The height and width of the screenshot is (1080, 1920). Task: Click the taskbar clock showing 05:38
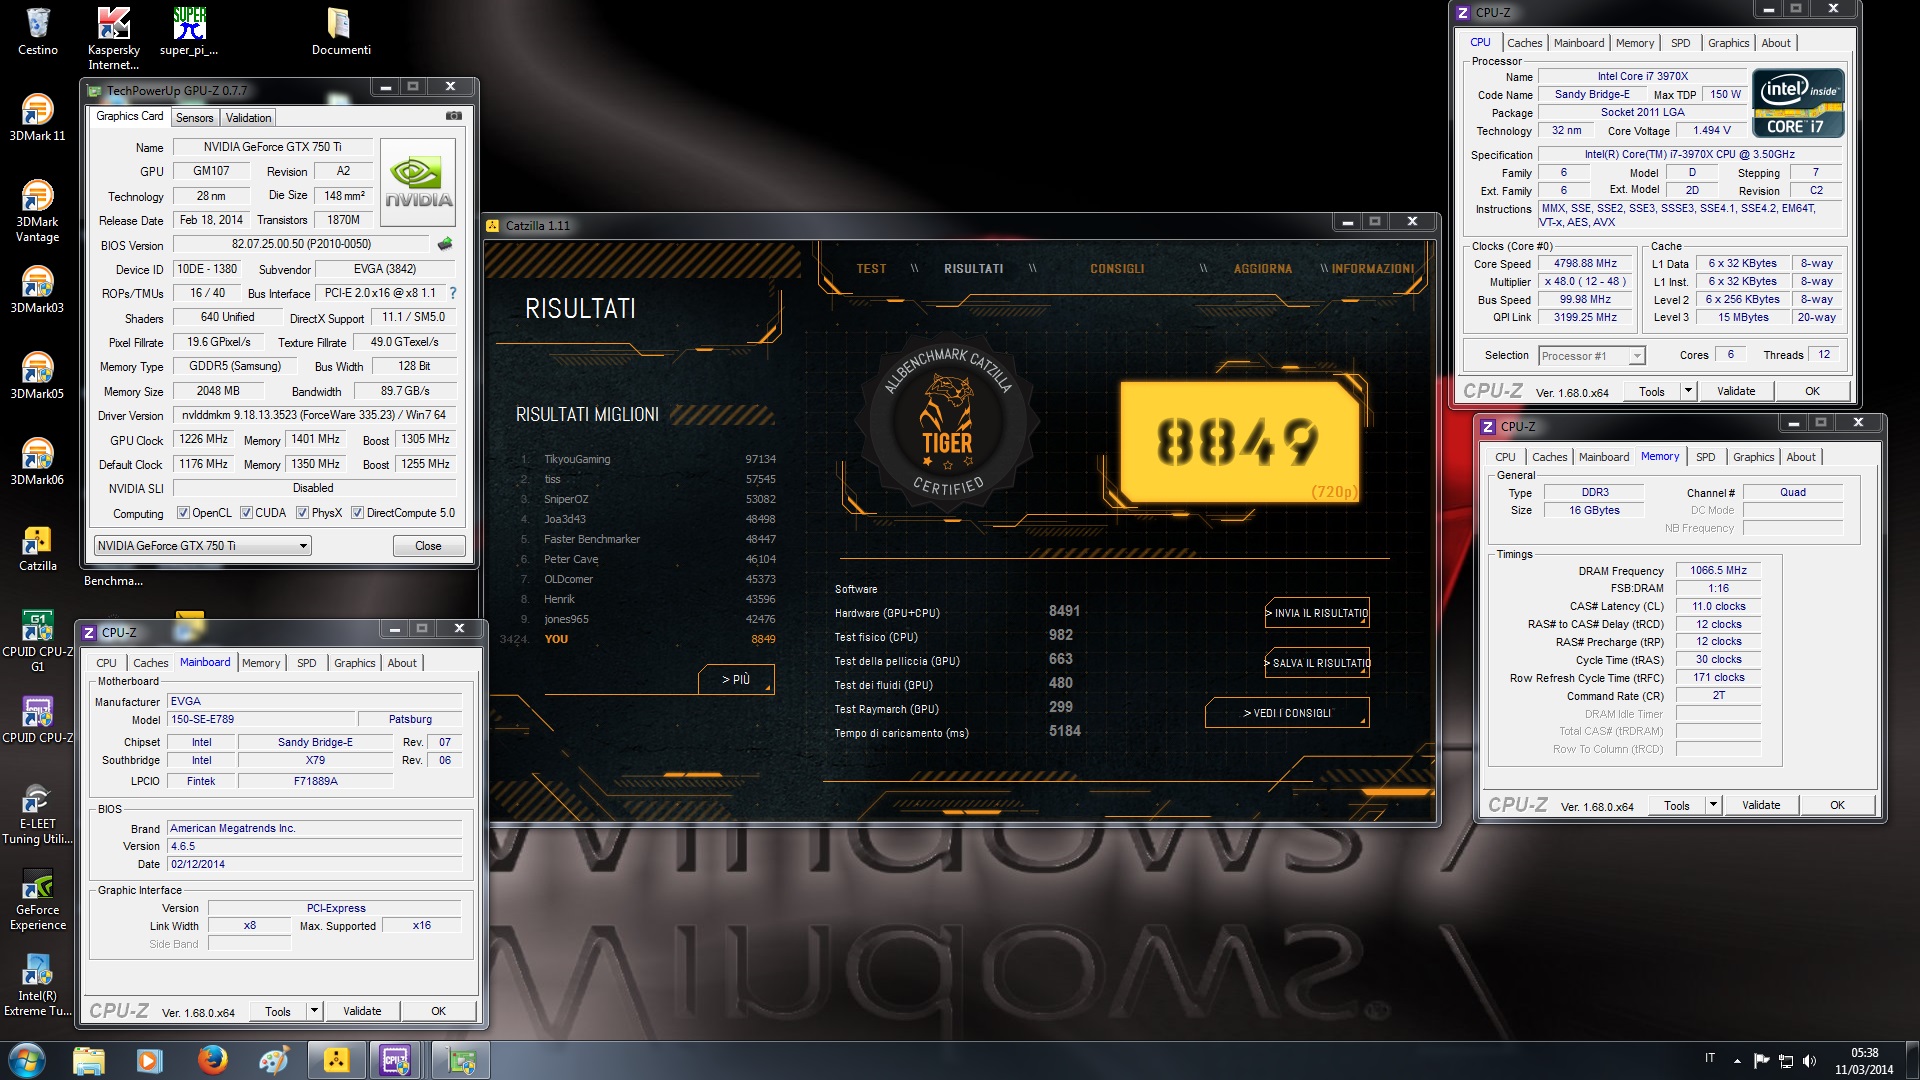point(1864,1061)
